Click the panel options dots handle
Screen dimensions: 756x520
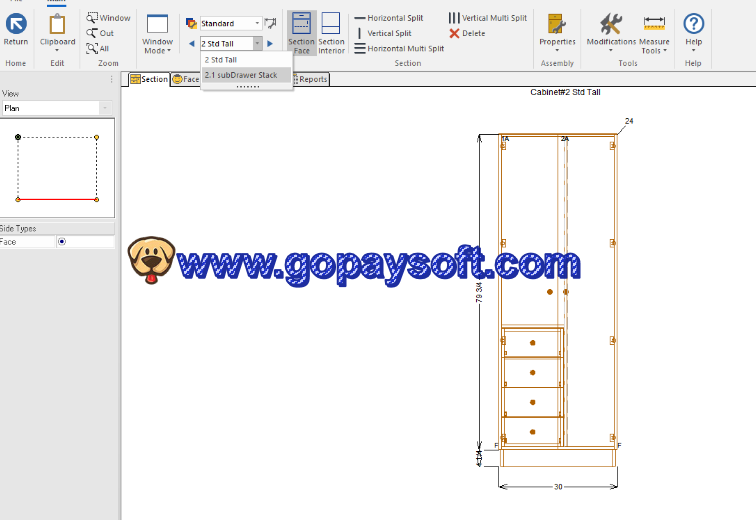tap(111, 79)
